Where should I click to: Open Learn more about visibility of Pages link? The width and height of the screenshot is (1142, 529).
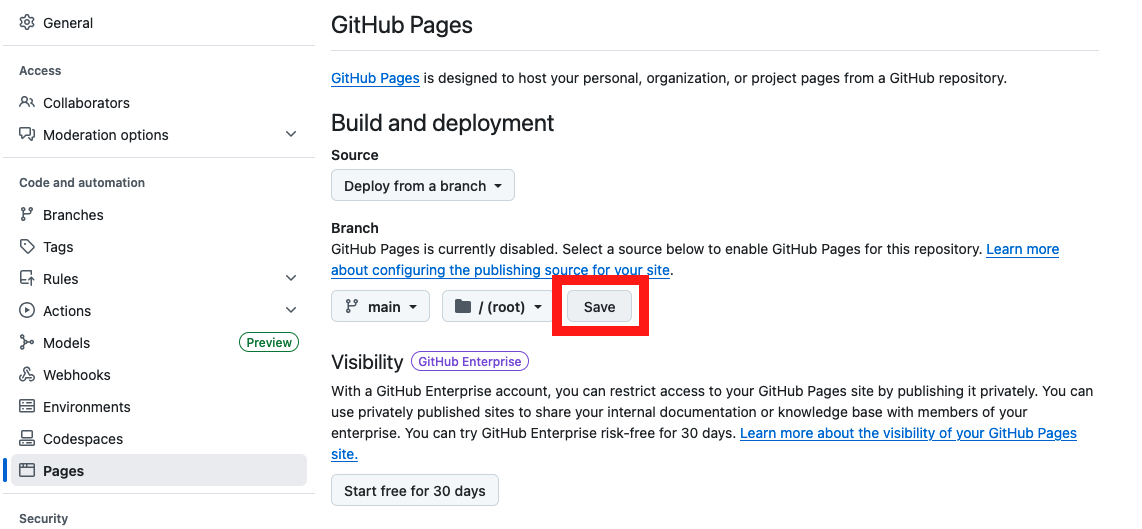908,434
